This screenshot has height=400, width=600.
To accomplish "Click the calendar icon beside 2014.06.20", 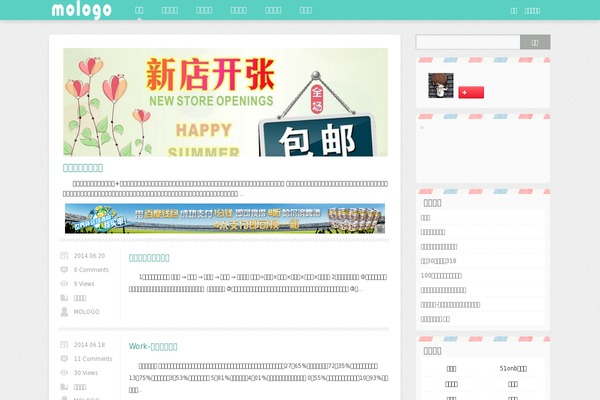I will [x=65, y=256].
